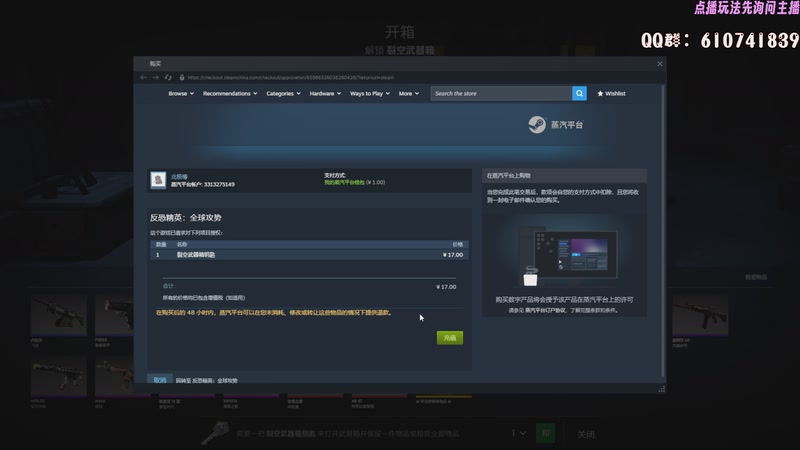Expand the More dropdown menu
This screenshot has height=450, width=800.
pyautogui.click(x=409, y=93)
